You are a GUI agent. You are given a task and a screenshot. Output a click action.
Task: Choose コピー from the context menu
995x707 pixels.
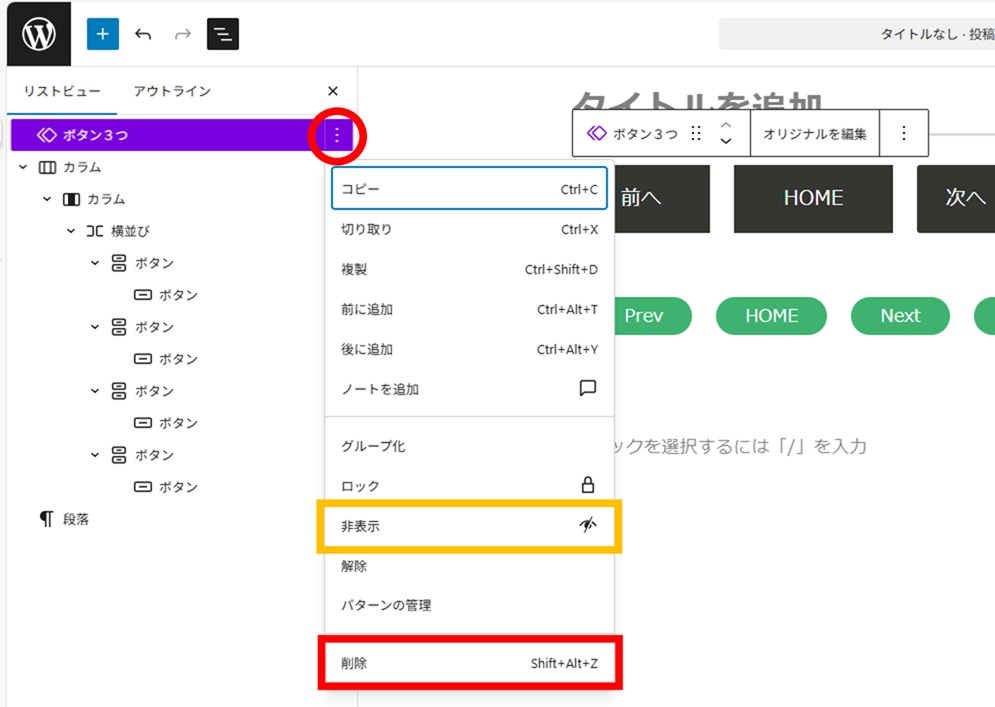(468, 189)
